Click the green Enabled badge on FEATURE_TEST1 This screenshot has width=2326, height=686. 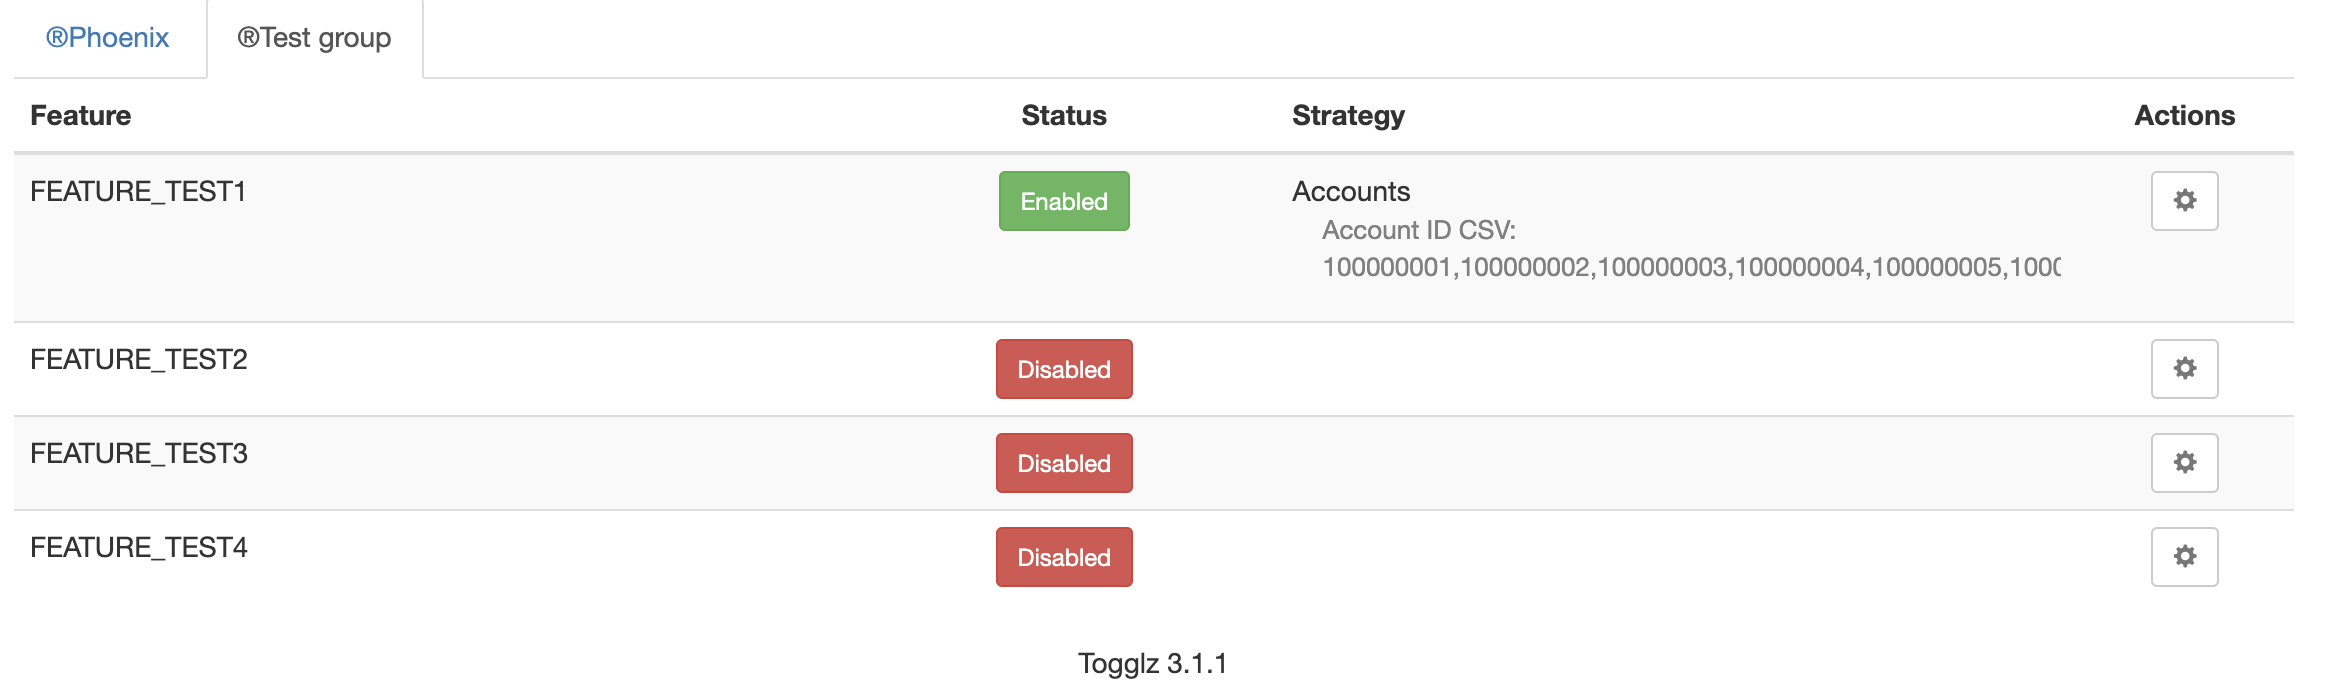[x=1063, y=201]
